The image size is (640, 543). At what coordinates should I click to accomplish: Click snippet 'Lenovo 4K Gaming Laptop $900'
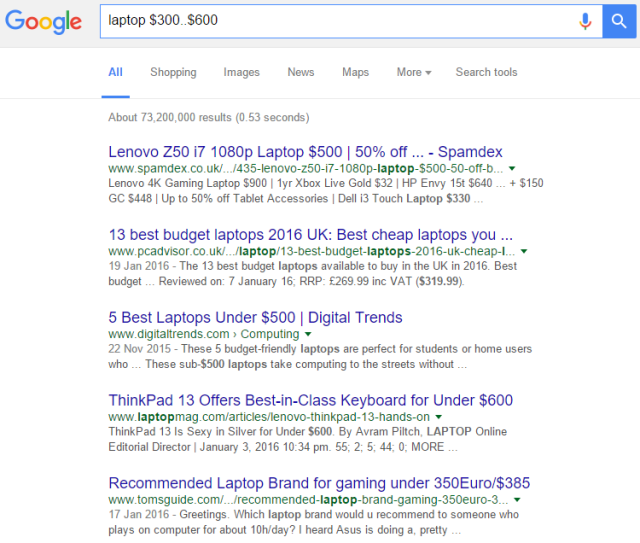point(326,191)
